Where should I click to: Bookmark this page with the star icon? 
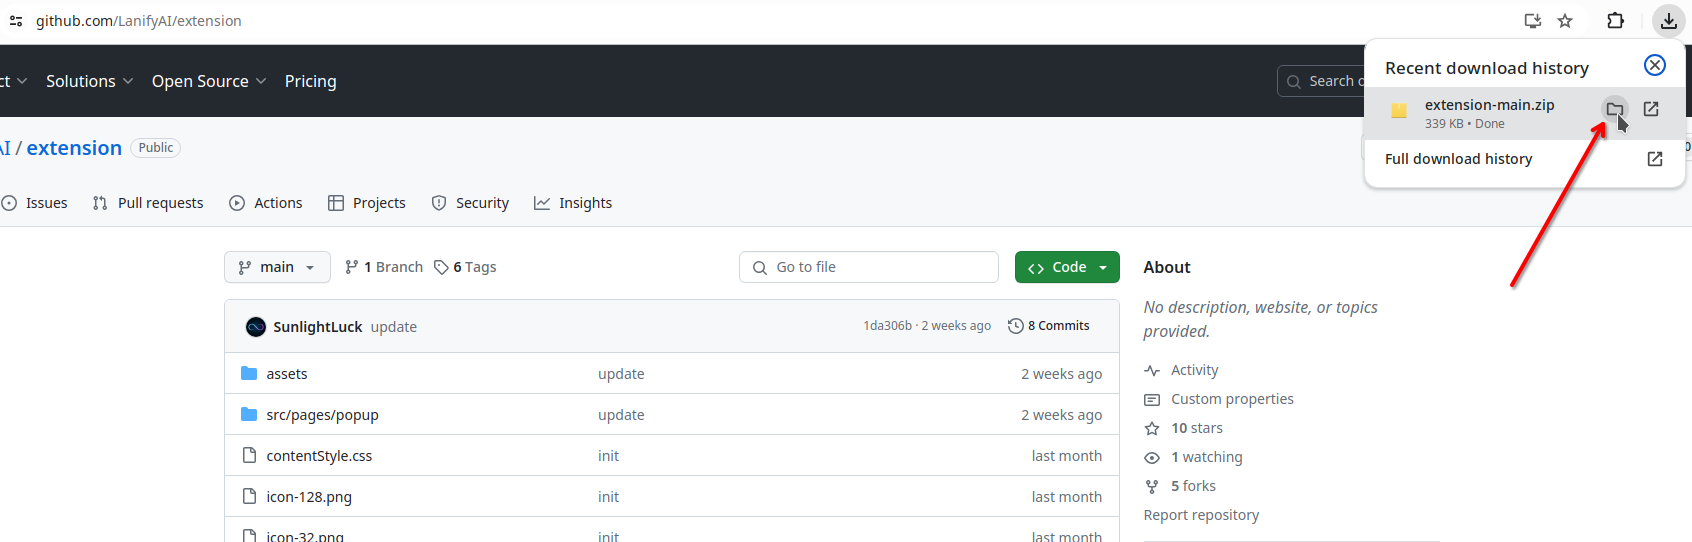click(x=1565, y=21)
